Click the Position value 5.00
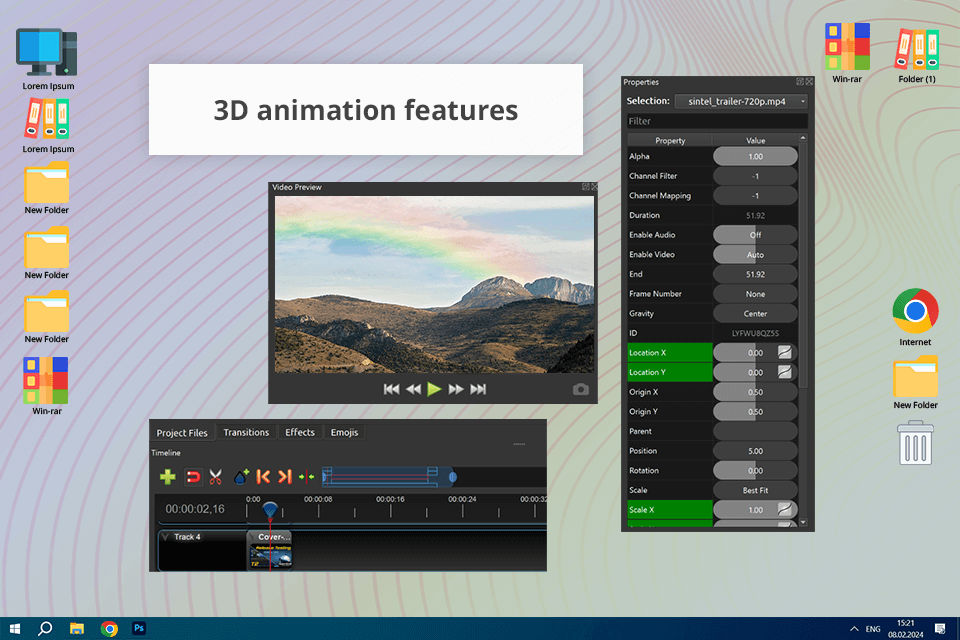This screenshot has height=640, width=960. click(755, 450)
